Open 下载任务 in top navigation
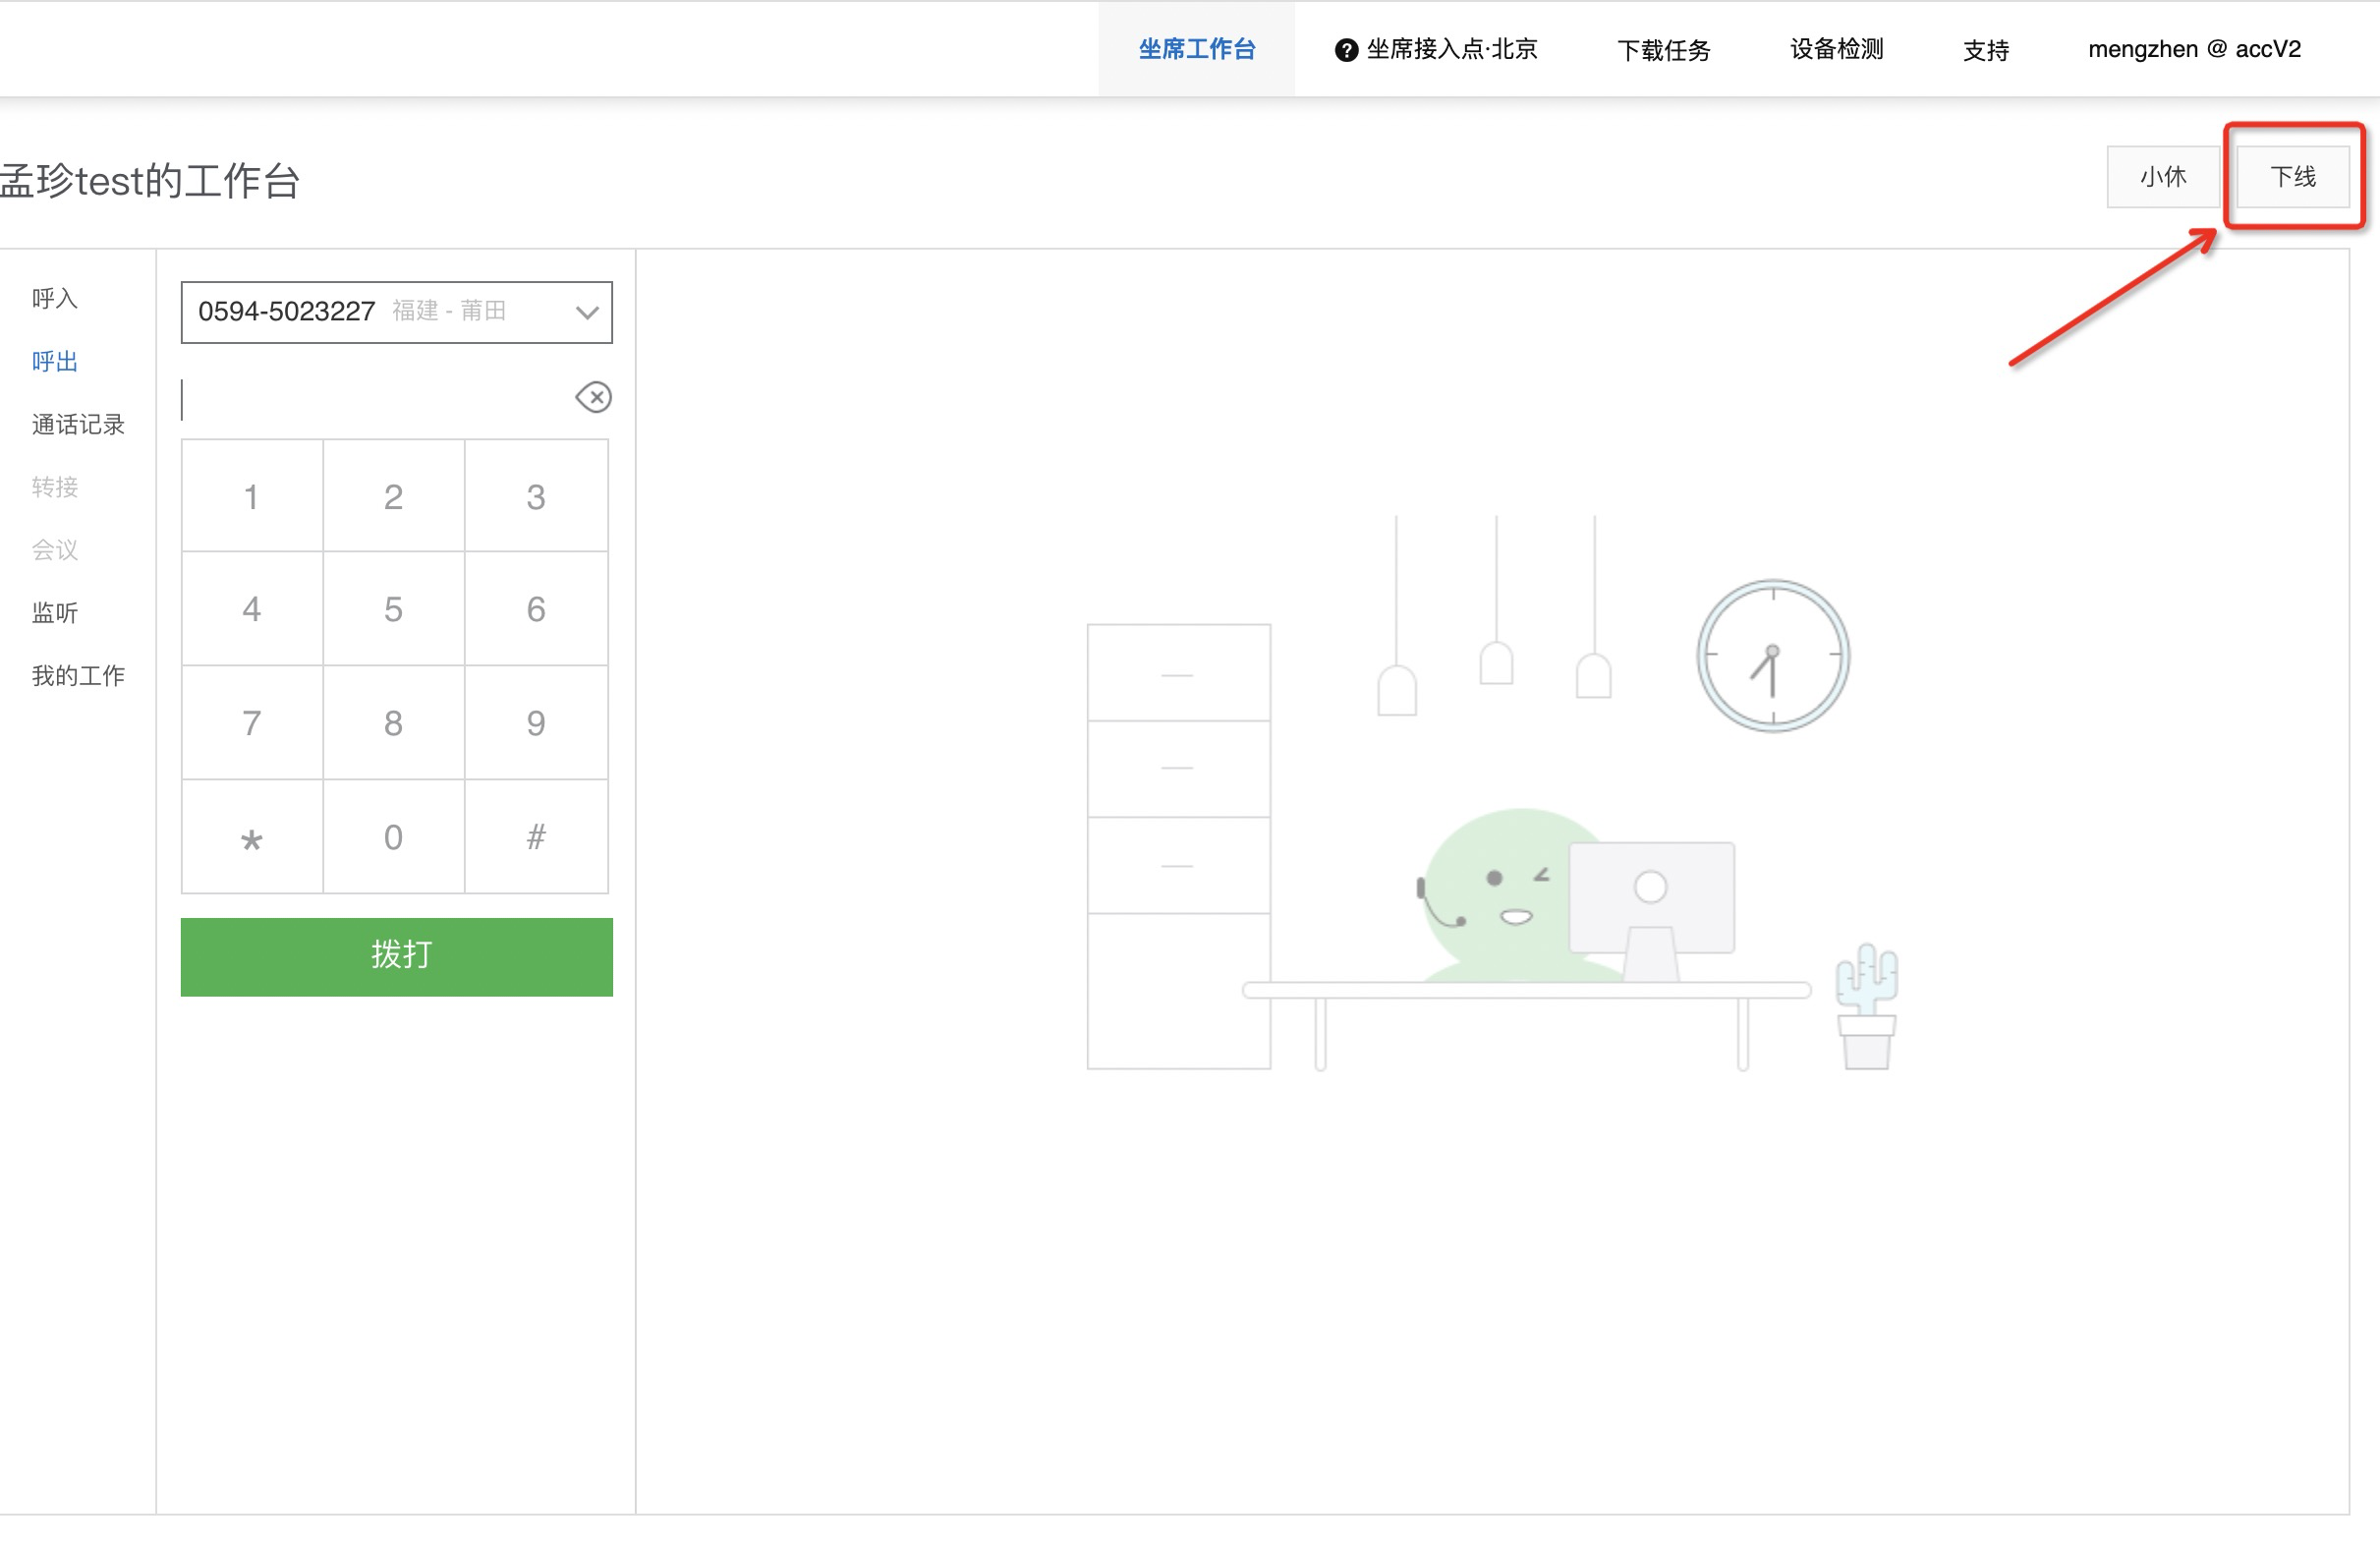Image resolution: width=2380 pixels, height=1549 pixels. (1664, 50)
